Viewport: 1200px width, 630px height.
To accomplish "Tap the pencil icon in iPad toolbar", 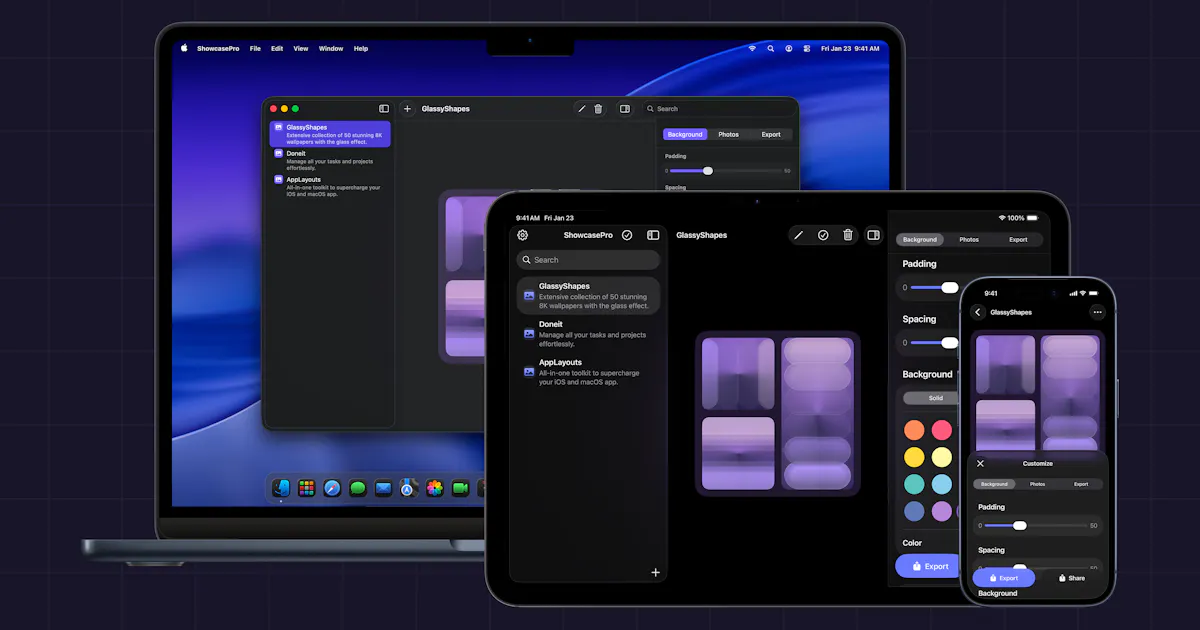I will pyautogui.click(x=798, y=235).
